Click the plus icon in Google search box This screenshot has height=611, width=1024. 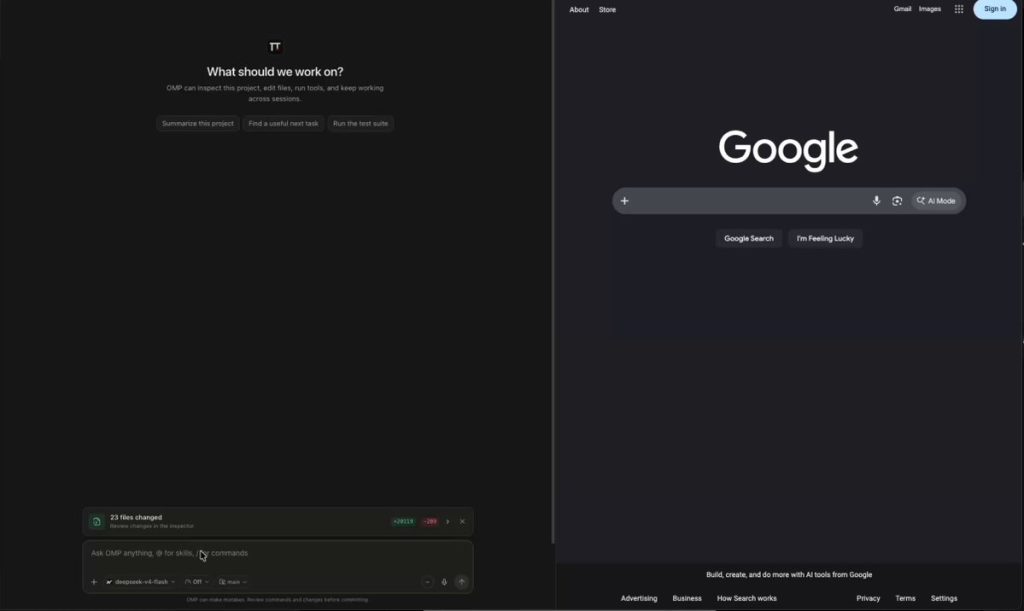click(x=624, y=201)
